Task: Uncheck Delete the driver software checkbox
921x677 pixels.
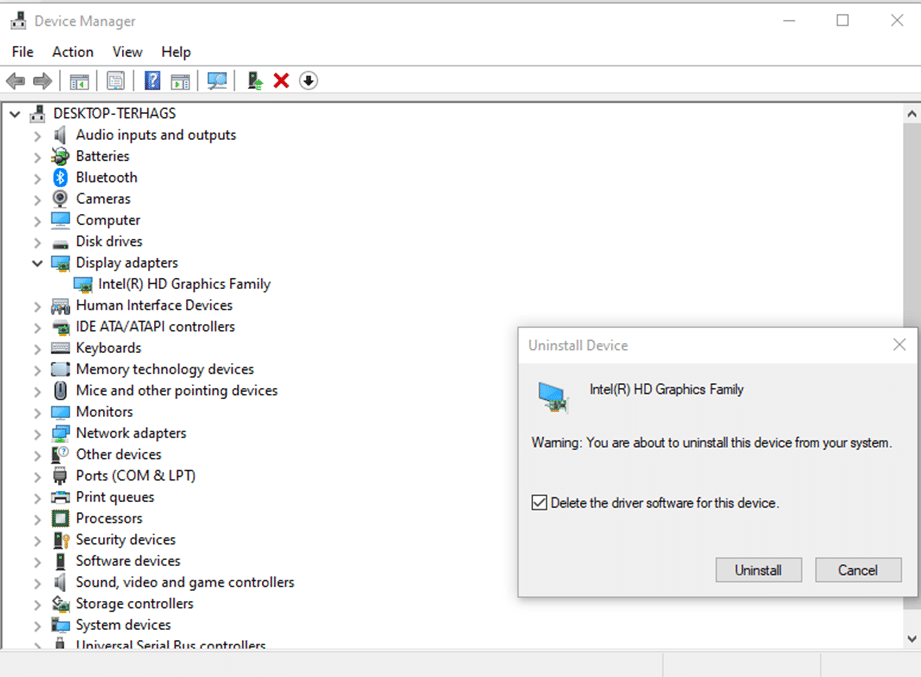Action: [x=539, y=503]
